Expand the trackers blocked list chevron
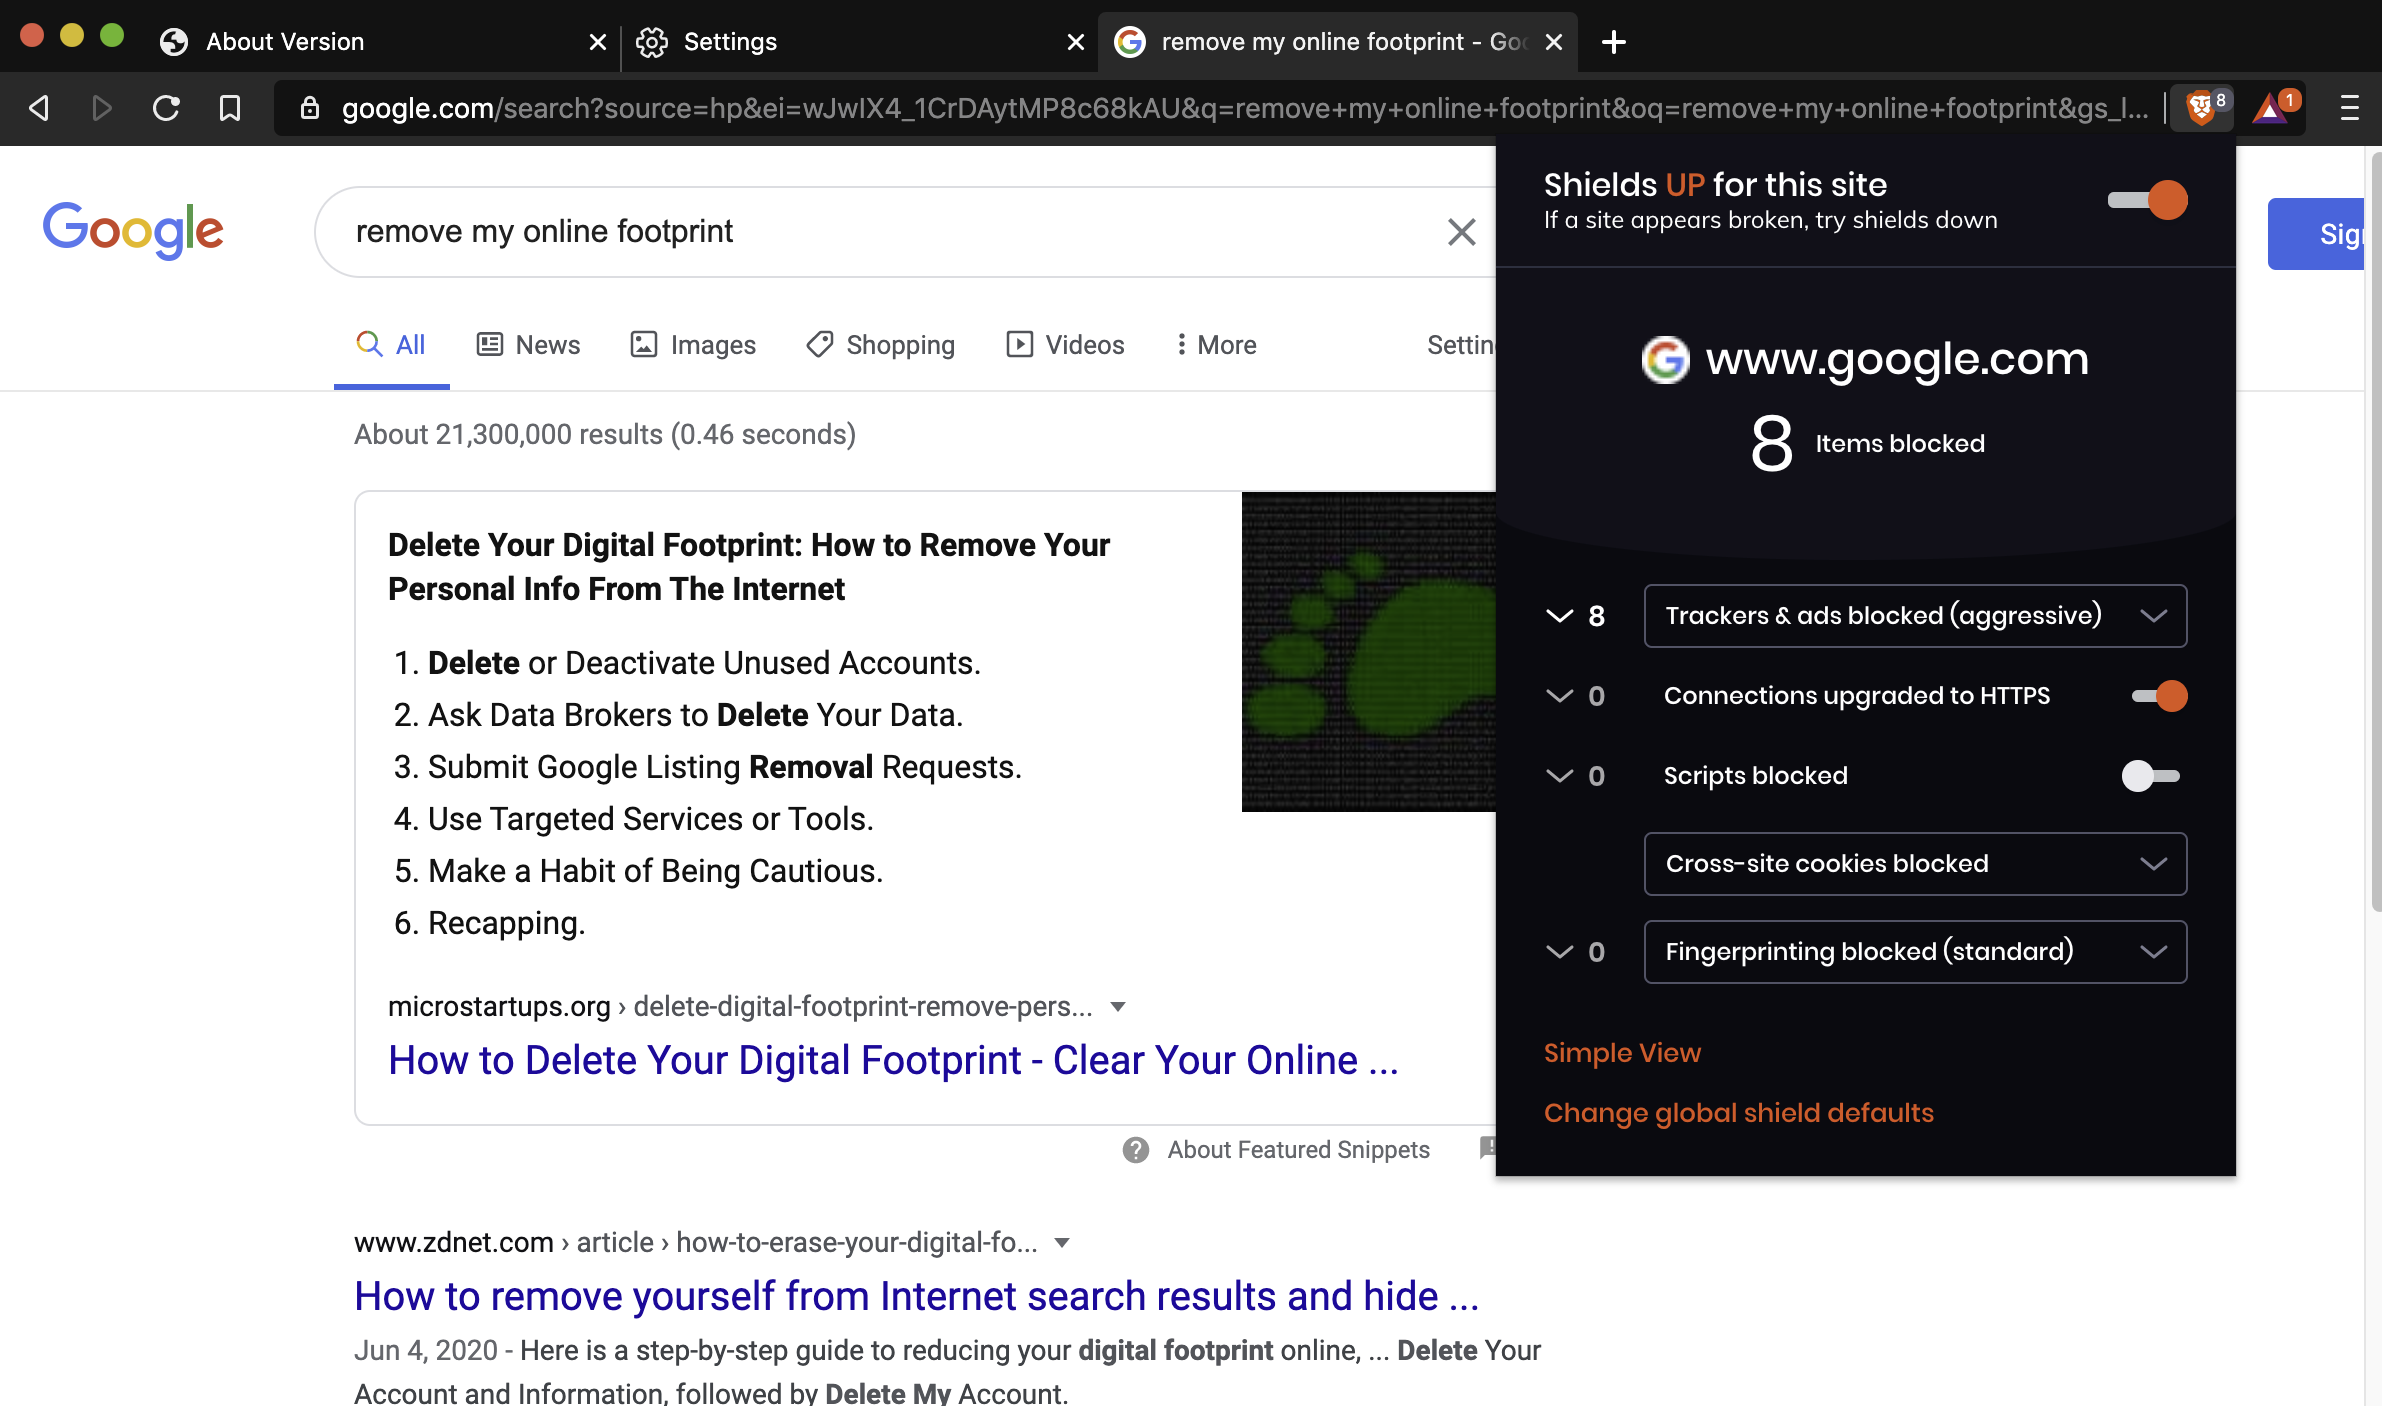The height and width of the screenshot is (1406, 2382). [x=1560, y=616]
